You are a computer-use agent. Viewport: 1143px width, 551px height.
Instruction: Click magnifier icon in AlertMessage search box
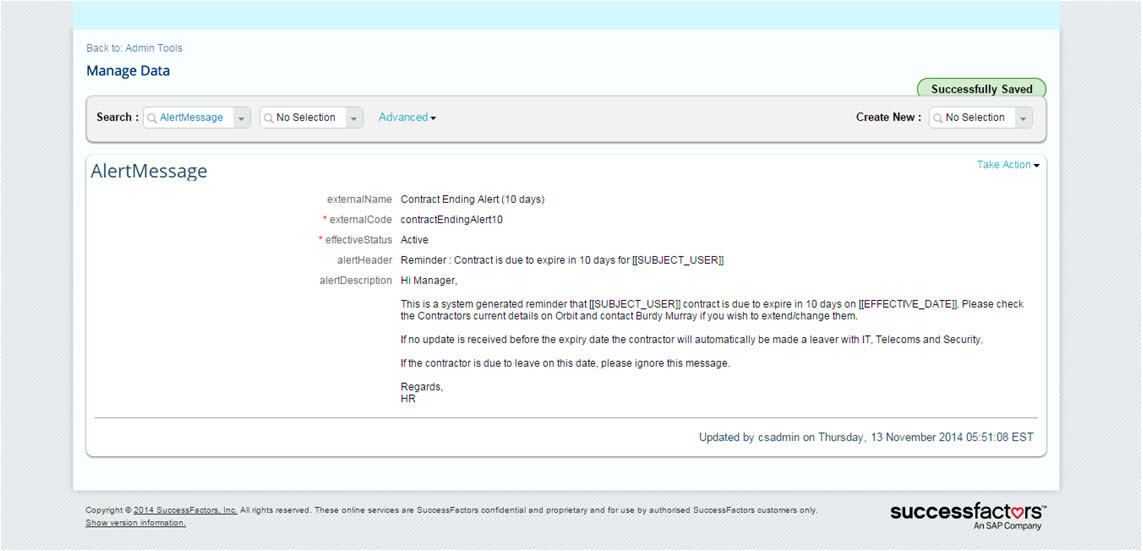tap(152, 117)
